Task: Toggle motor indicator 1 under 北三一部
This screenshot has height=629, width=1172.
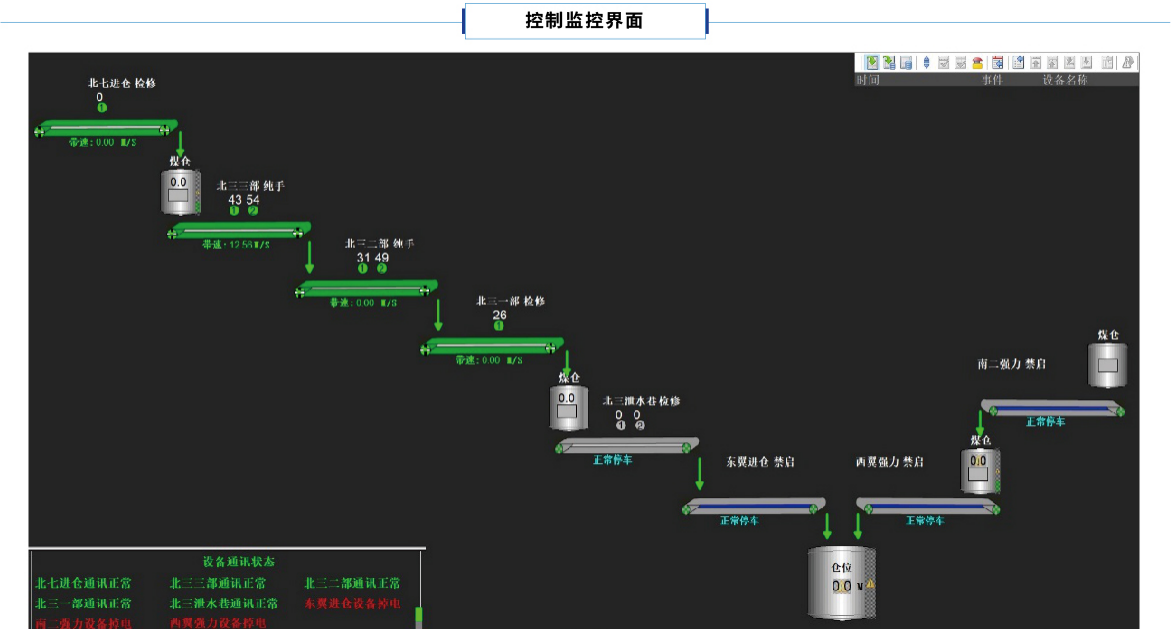Action: point(499,325)
